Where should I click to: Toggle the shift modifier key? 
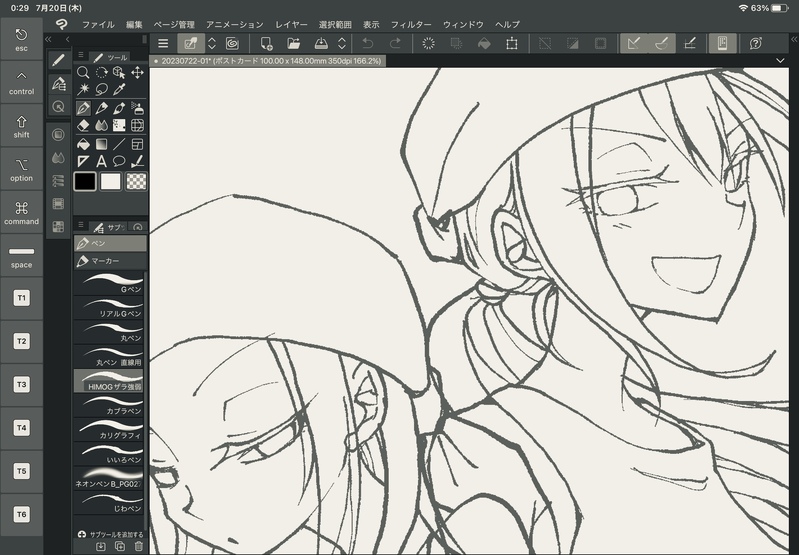[21, 126]
